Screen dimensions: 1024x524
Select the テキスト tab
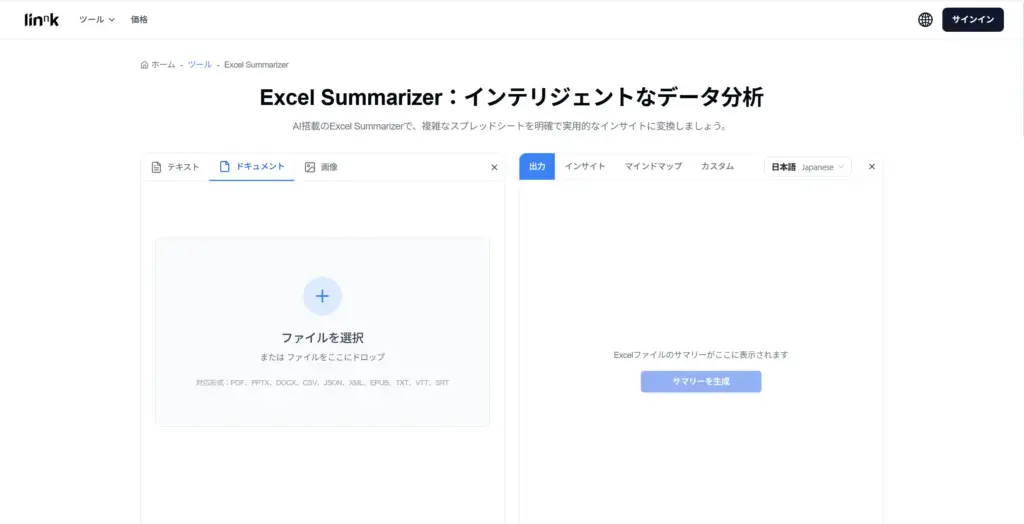tap(175, 167)
